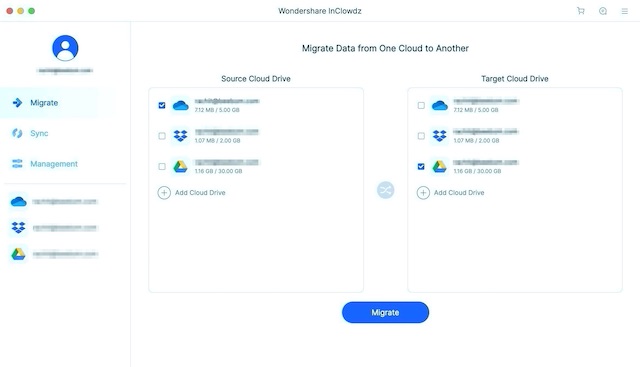
Task: Select the Dropbox account icon in sidebar
Action: [18, 227]
